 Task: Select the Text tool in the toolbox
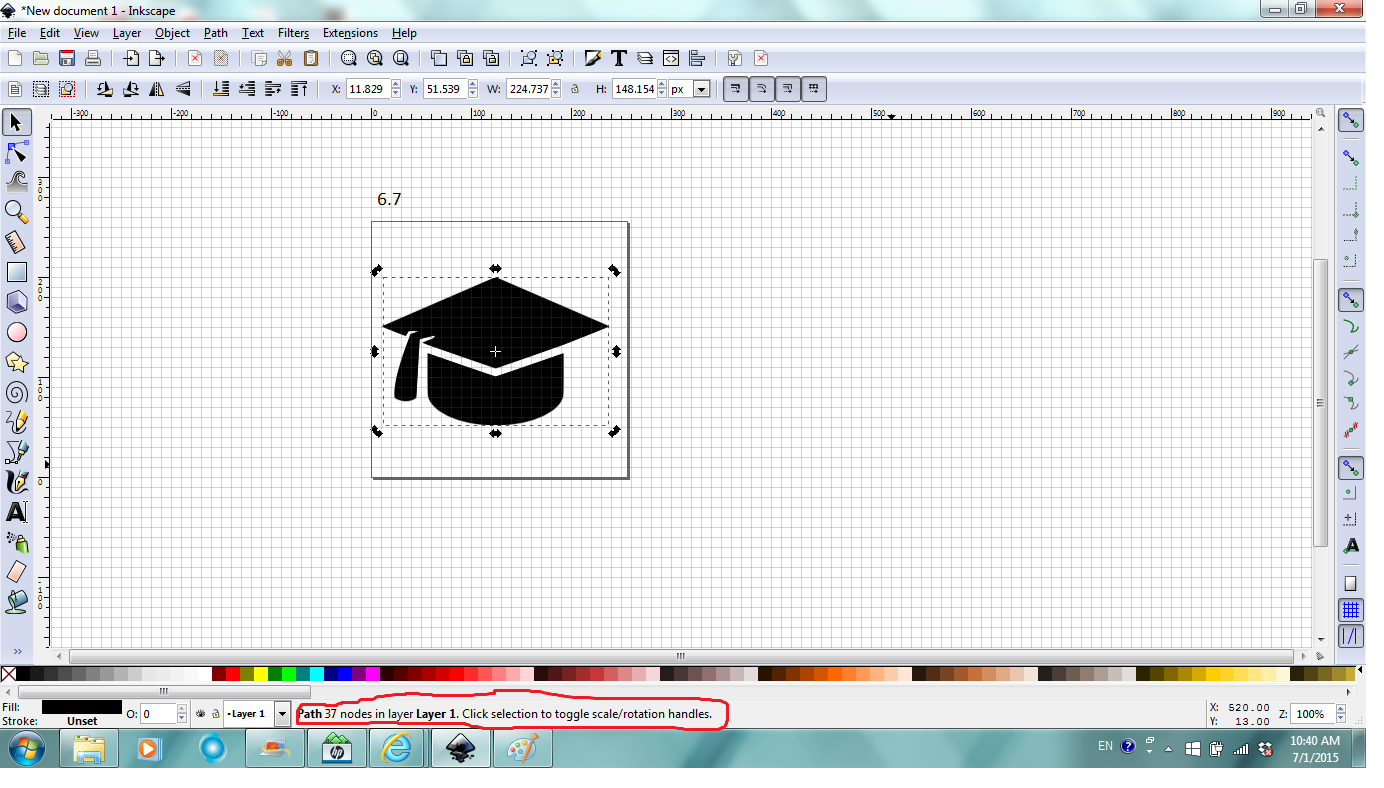pos(16,512)
